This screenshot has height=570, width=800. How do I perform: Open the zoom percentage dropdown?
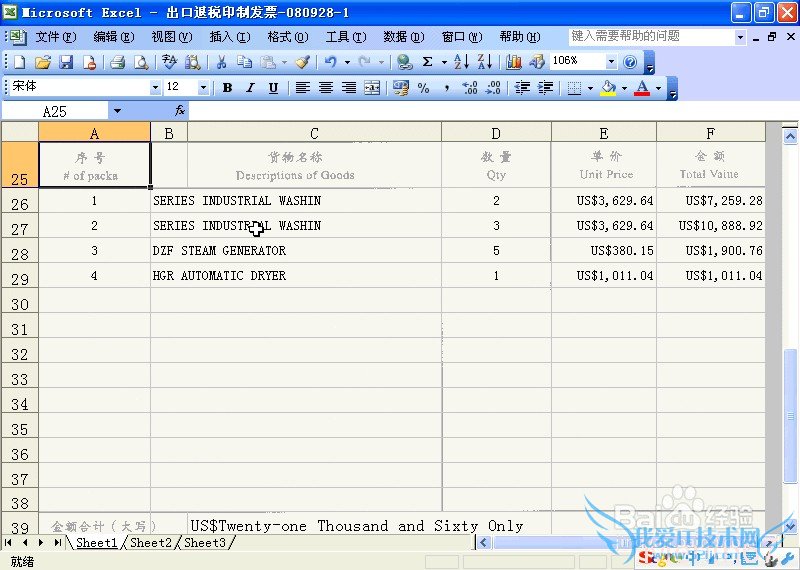(x=610, y=61)
